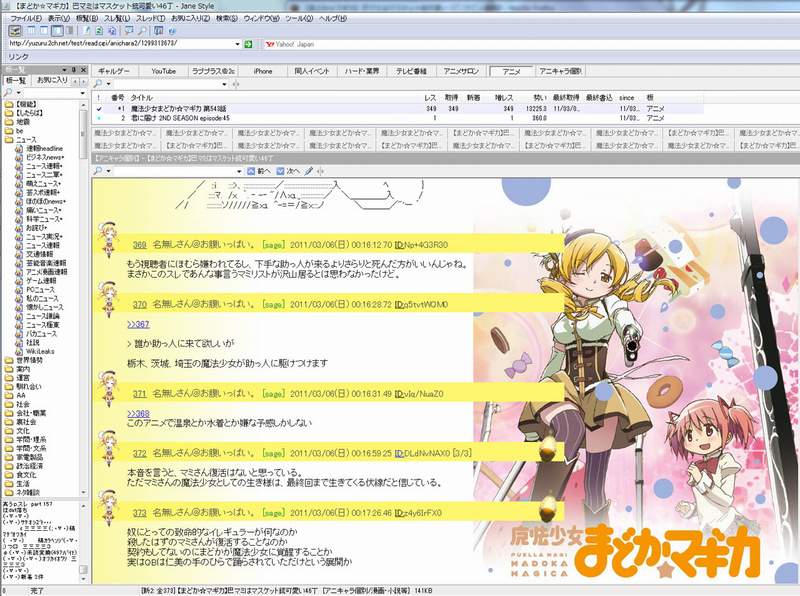Expand the 学問・理系 folder
This screenshot has height=596, width=800.
click(26, 439)
